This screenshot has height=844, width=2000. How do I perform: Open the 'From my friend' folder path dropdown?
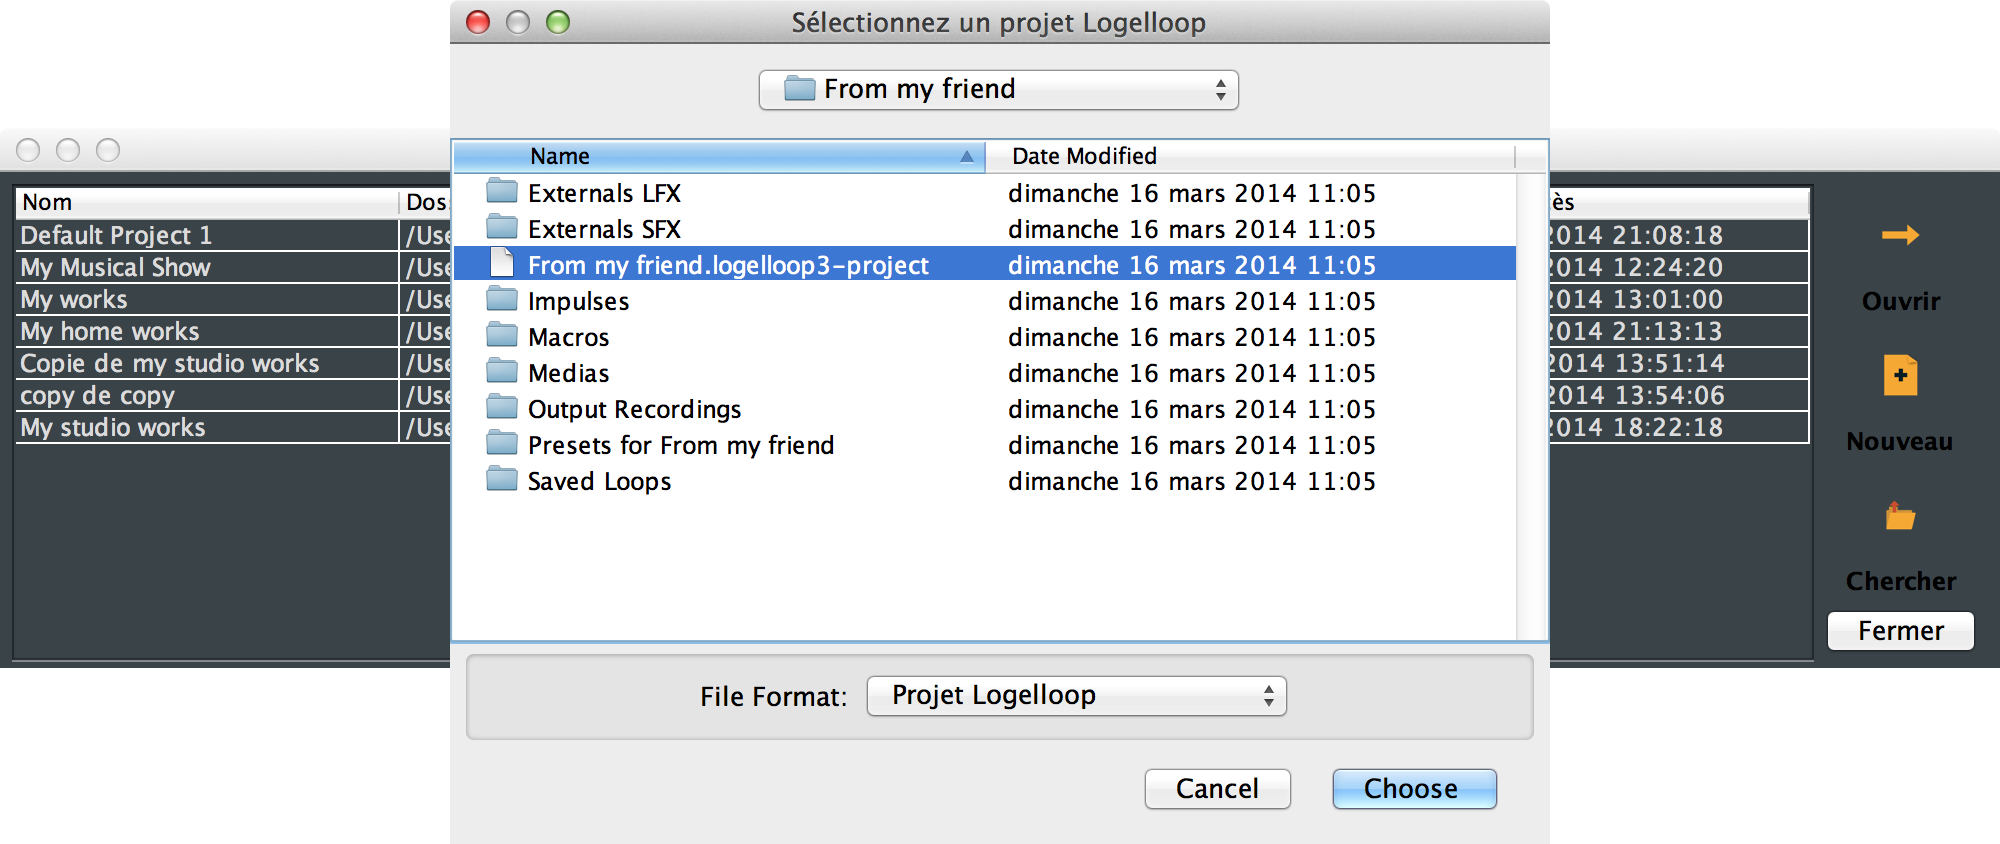[x=998, y=90]
